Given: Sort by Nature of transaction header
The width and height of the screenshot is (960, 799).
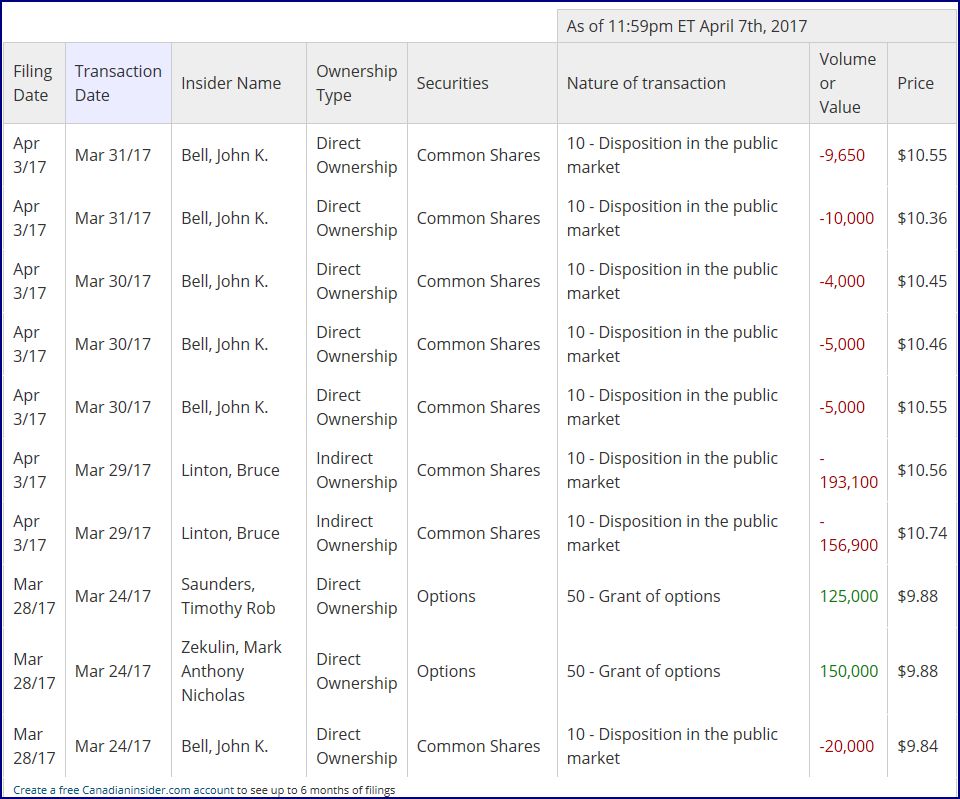Looking at the screenshot, I should pyautogui.click(x=646, y=83).
